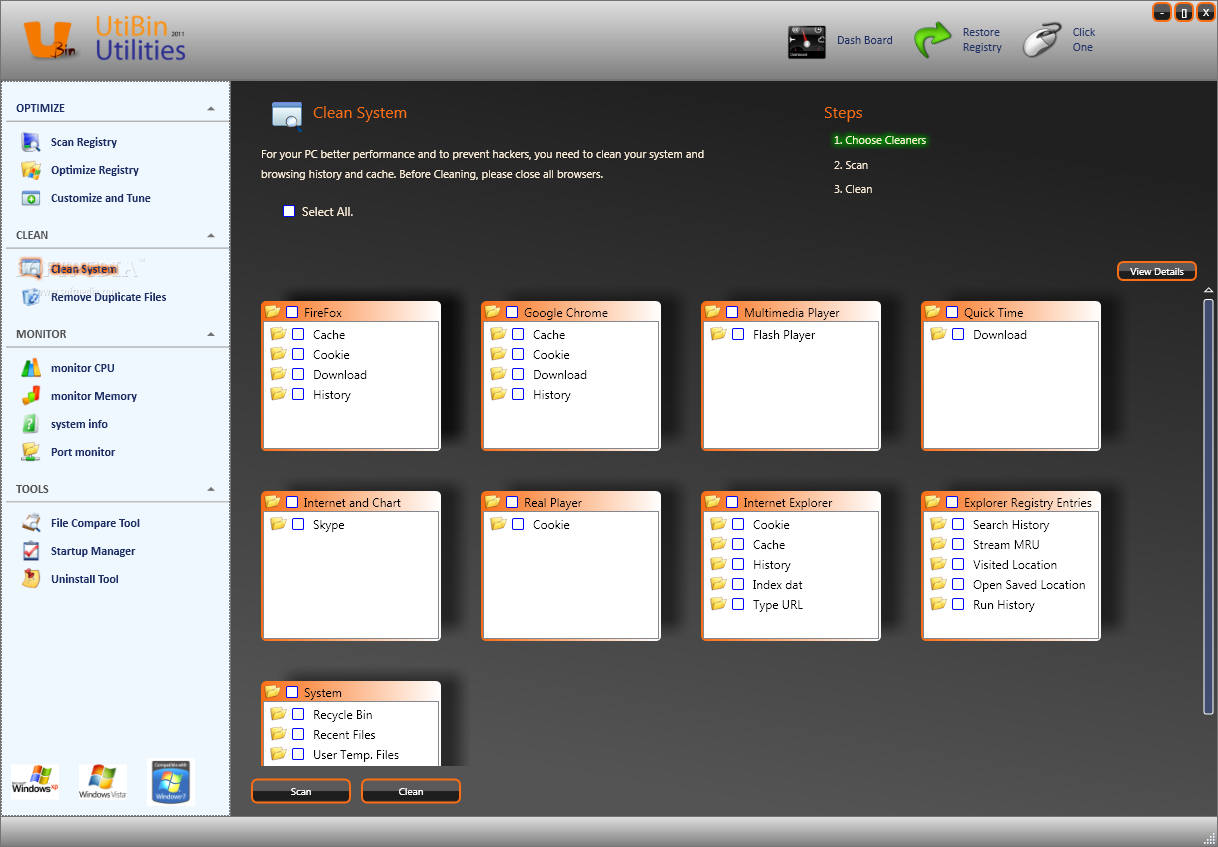The image size is (1218, 847).
Task: Click the monitor CPU chart icon
Action: [x=31, y=368]
